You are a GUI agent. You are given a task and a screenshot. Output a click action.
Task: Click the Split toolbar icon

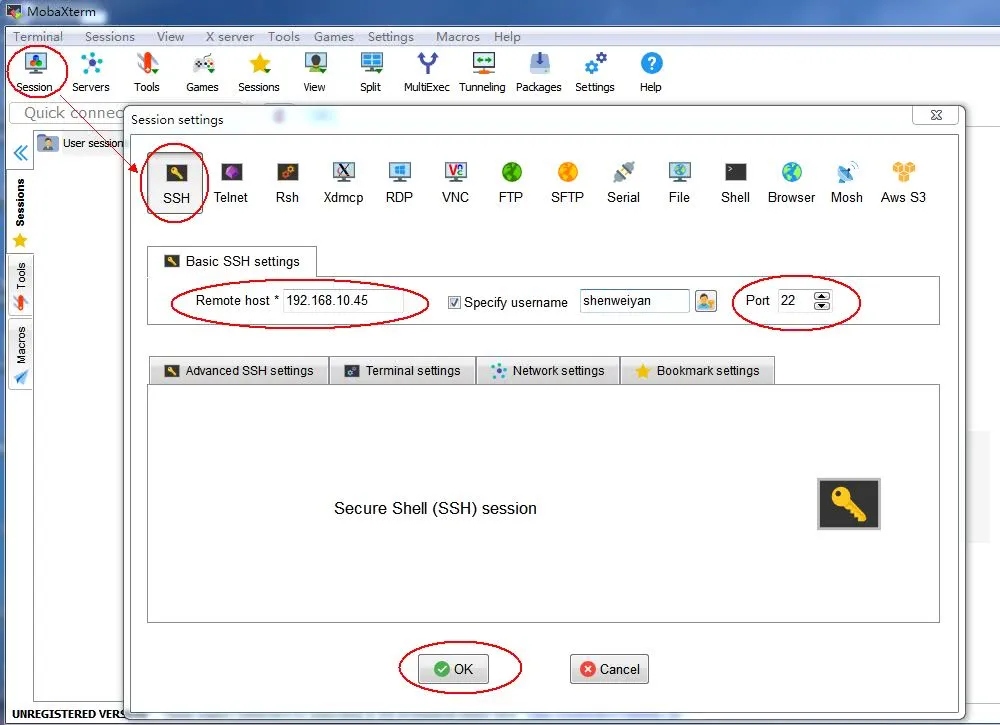pyautogui.click(x=371, y=73)
